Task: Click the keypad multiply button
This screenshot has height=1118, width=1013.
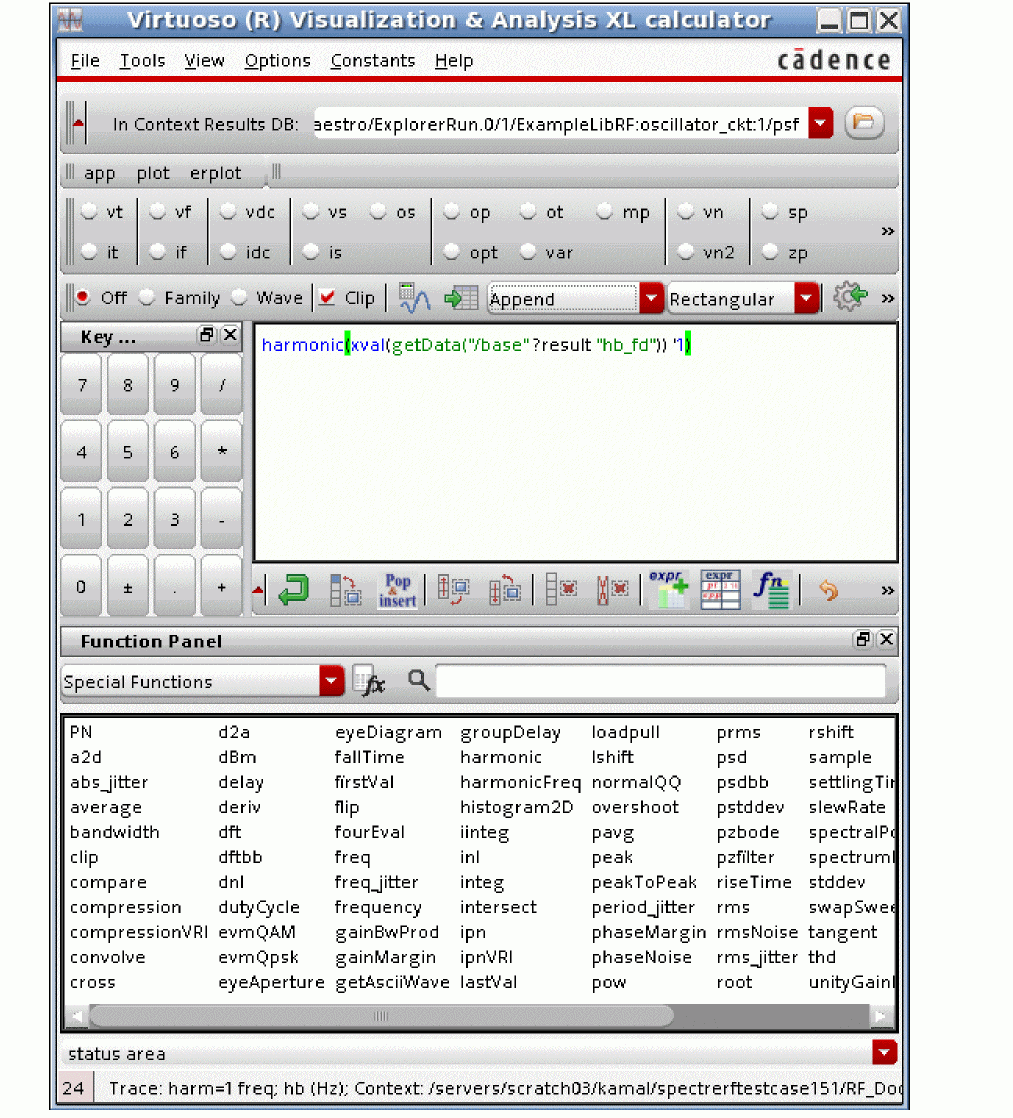Action: (222, 452)
